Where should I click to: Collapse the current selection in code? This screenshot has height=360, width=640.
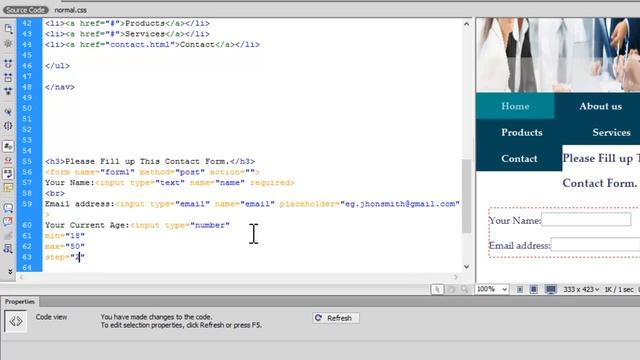click(x=8, y=77)
